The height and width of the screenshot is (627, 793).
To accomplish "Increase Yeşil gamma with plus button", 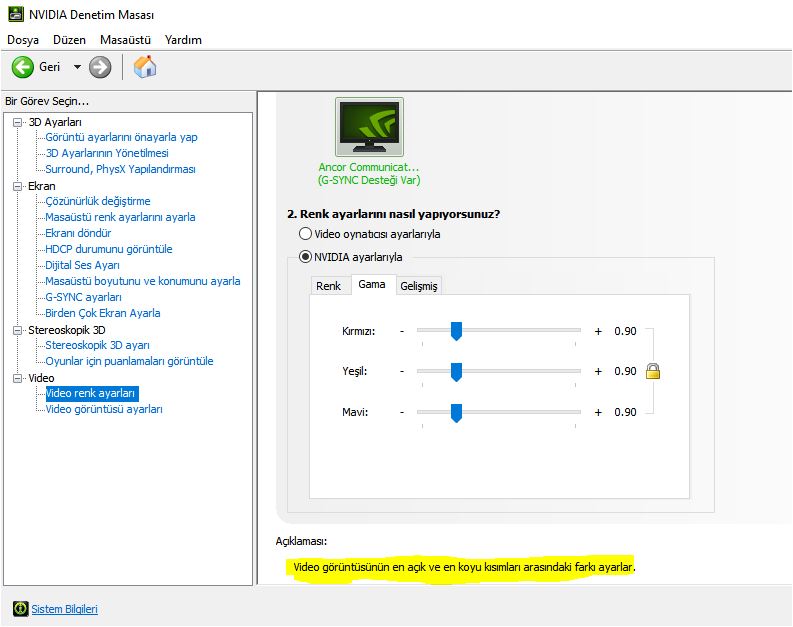I will [x=598, y=372].
